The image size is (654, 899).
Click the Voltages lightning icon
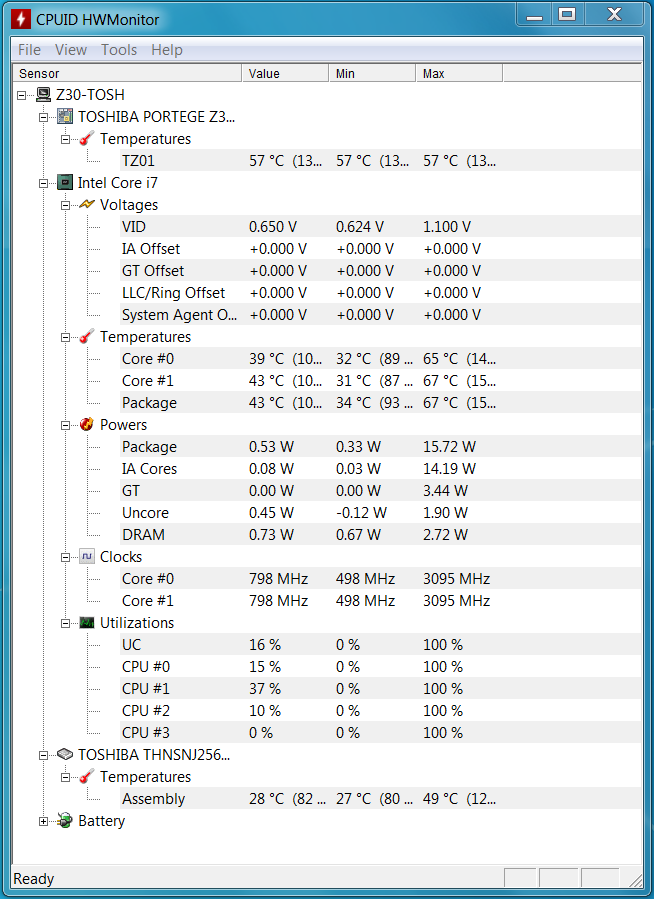tap(87, 205)
